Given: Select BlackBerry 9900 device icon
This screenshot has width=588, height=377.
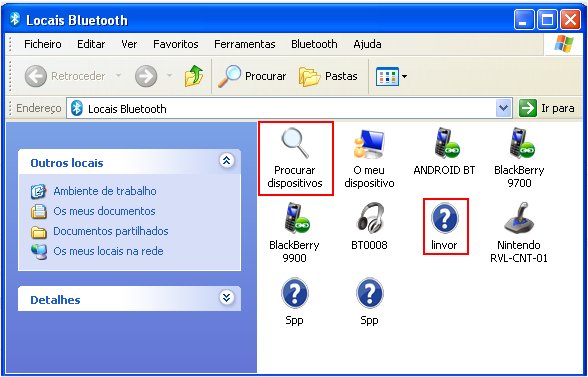Looking at the screenshot, I should pyautogui.click(x=297, y=218).
